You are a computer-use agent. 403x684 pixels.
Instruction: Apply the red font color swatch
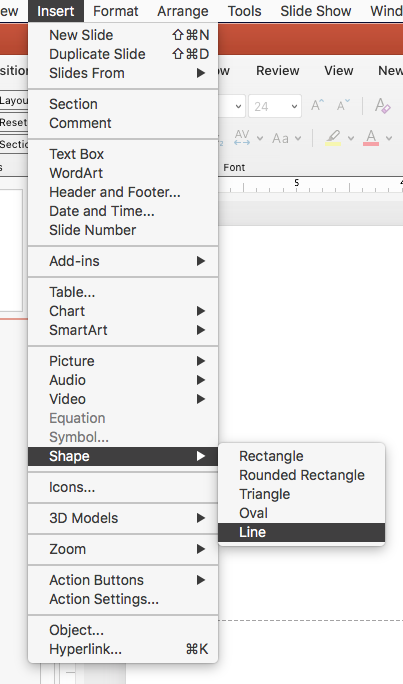point(371,138)
